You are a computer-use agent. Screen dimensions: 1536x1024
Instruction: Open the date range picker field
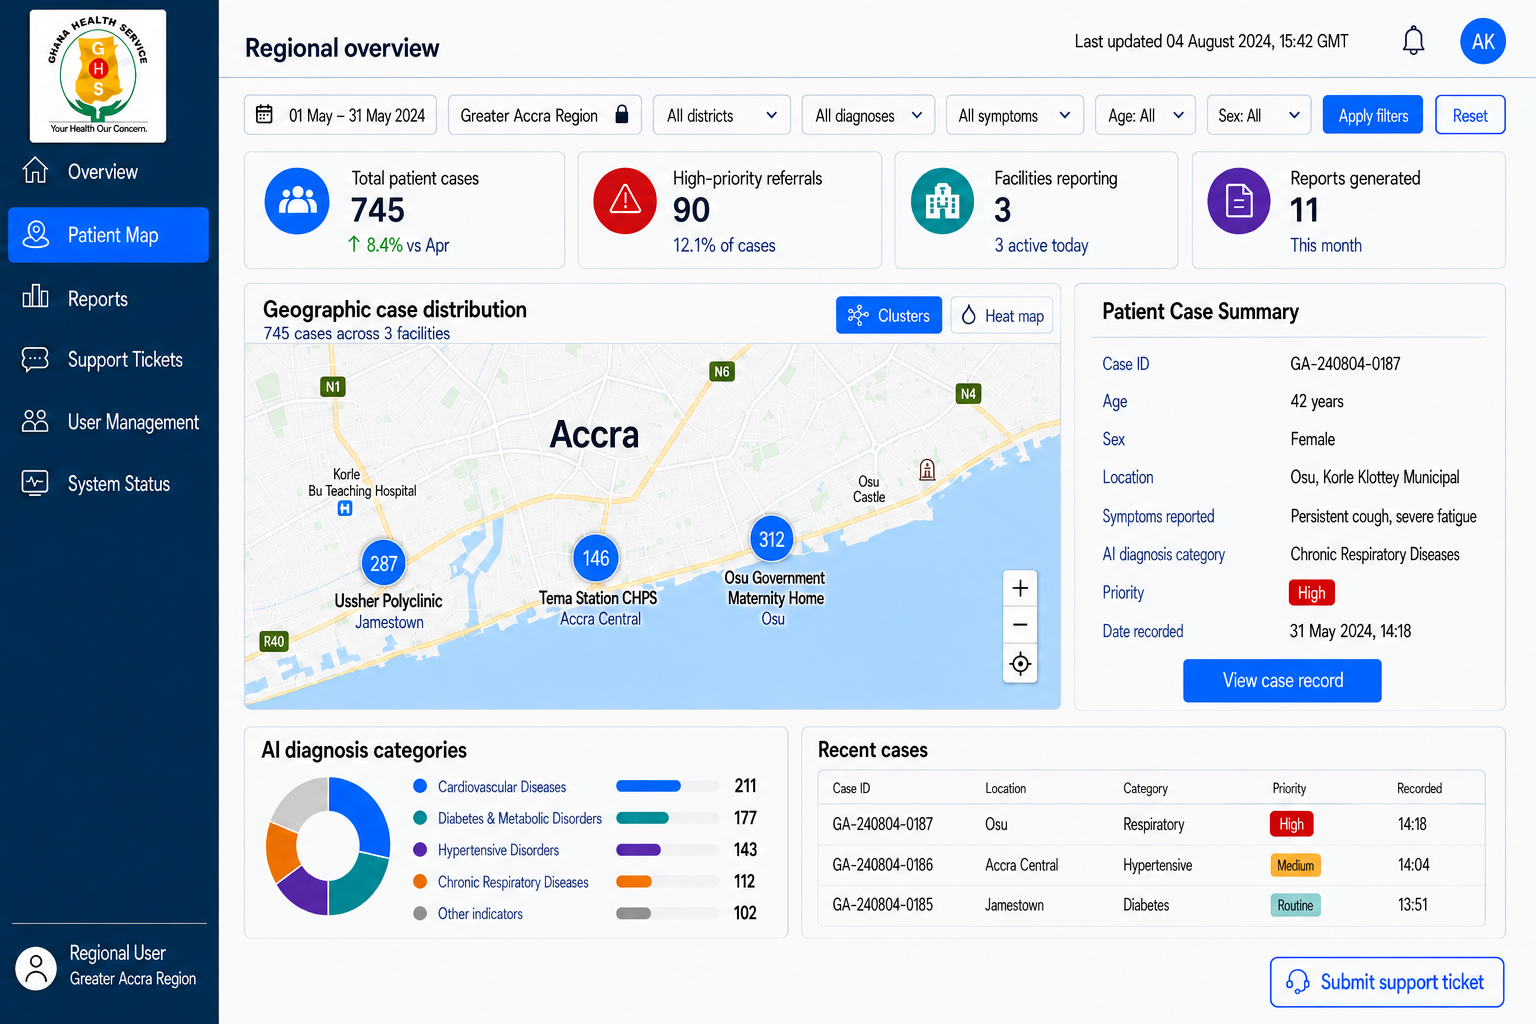tap(341, 115)
